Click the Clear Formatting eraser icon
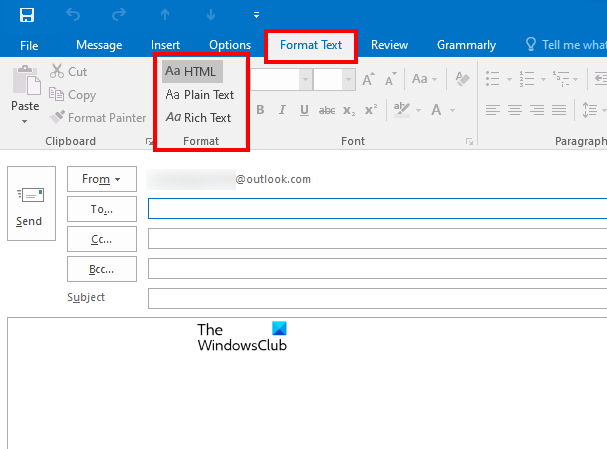Viewport: 607px width, 449px height. point(462,79)
